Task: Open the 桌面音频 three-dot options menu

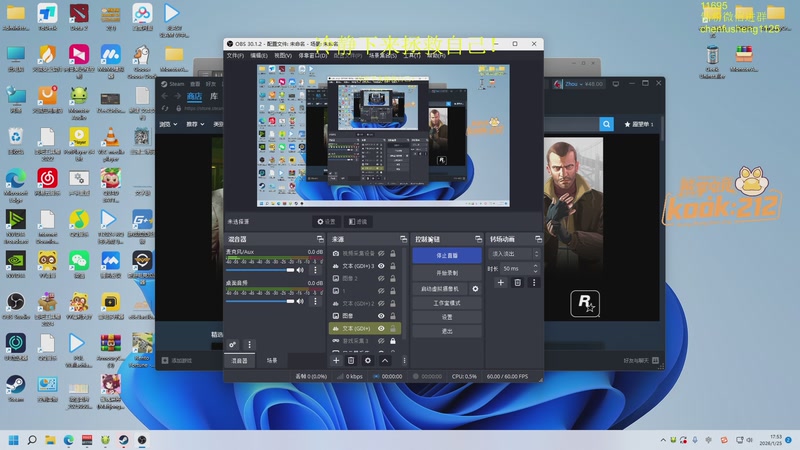Action: click(x=315, y=300)
